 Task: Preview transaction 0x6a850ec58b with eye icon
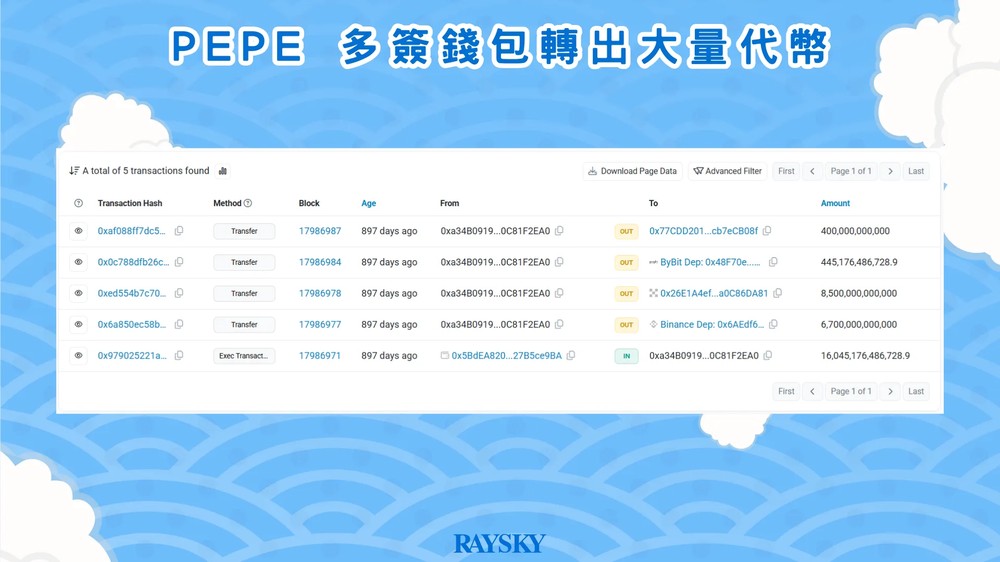click(78, 324)
